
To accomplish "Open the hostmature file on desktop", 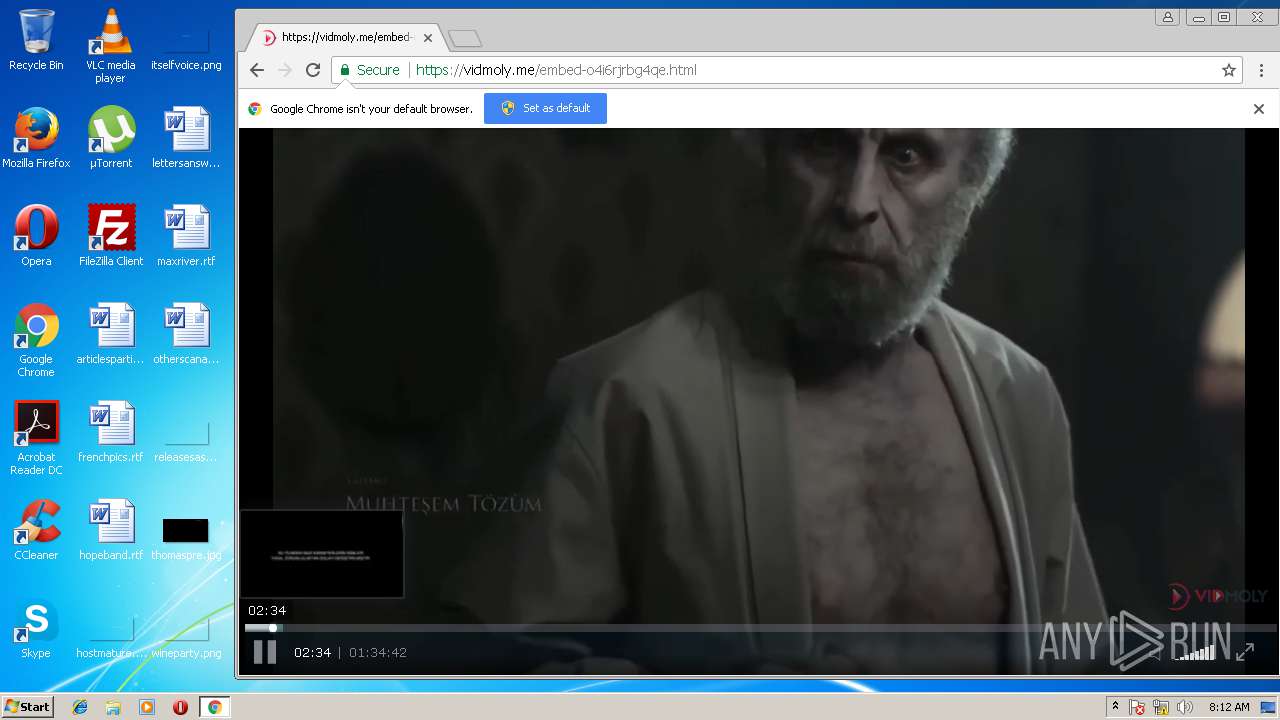I will pos(111,636).
